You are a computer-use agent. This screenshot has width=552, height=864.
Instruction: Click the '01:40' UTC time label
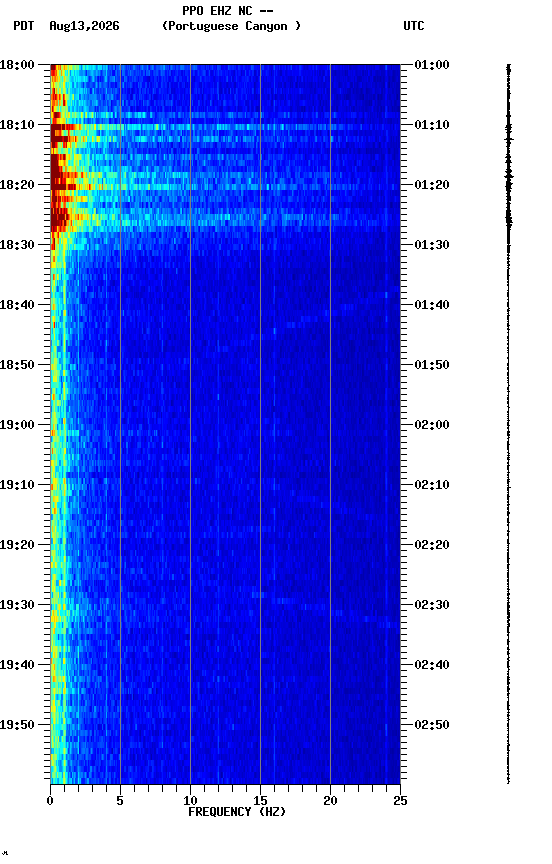[432, 305]
